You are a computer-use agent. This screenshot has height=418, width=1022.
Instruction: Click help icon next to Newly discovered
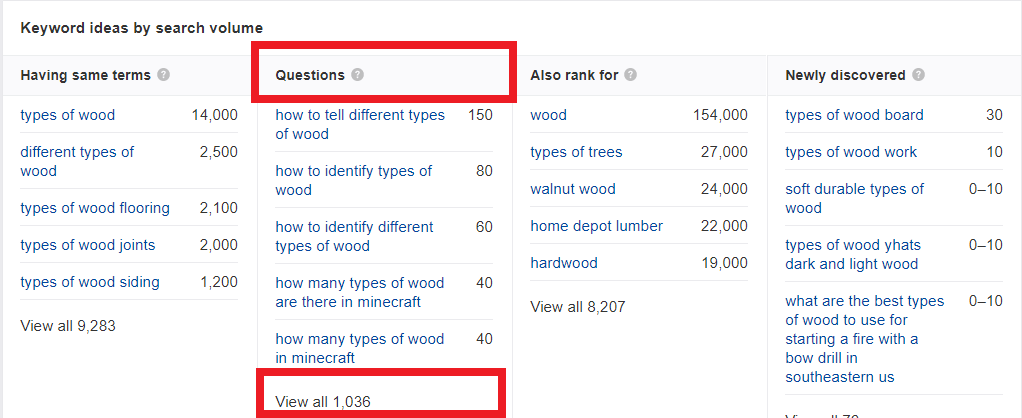(x=918, y=75)
